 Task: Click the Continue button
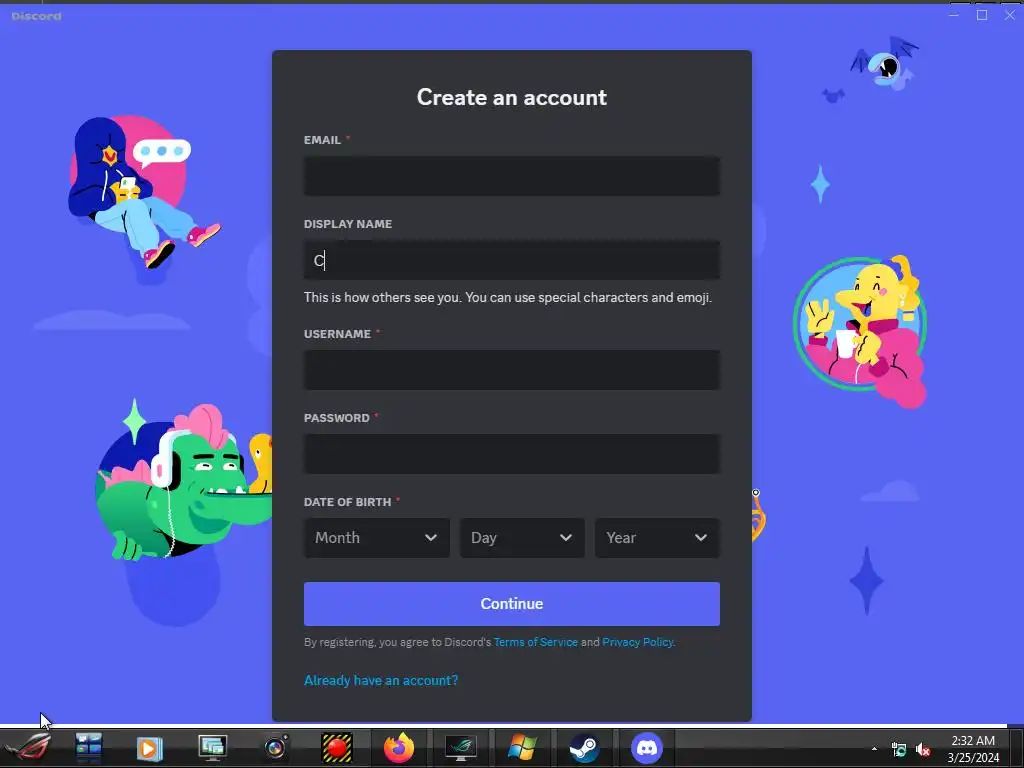pos(511,603)
